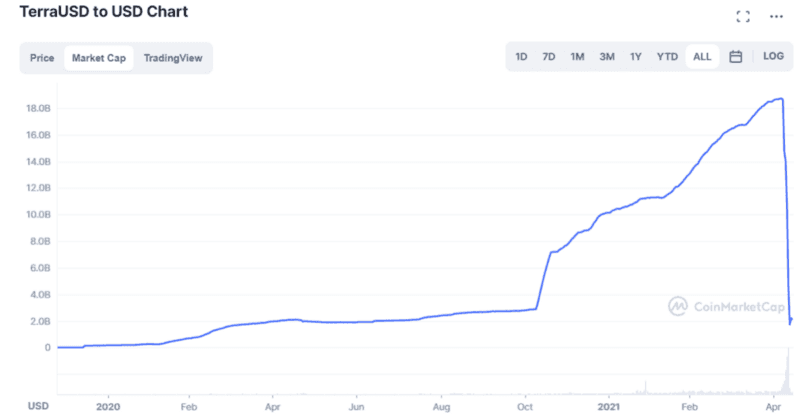
Task: Set chart range to 1M
Action: [577, 57]
